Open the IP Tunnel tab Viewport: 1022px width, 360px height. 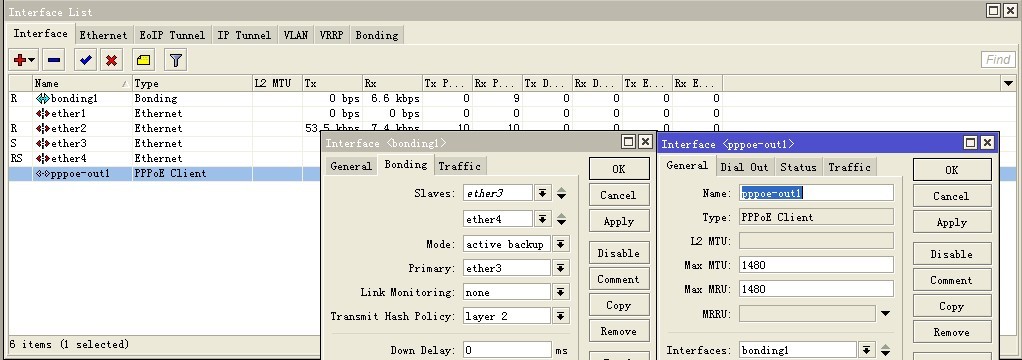tap(244, 35)
